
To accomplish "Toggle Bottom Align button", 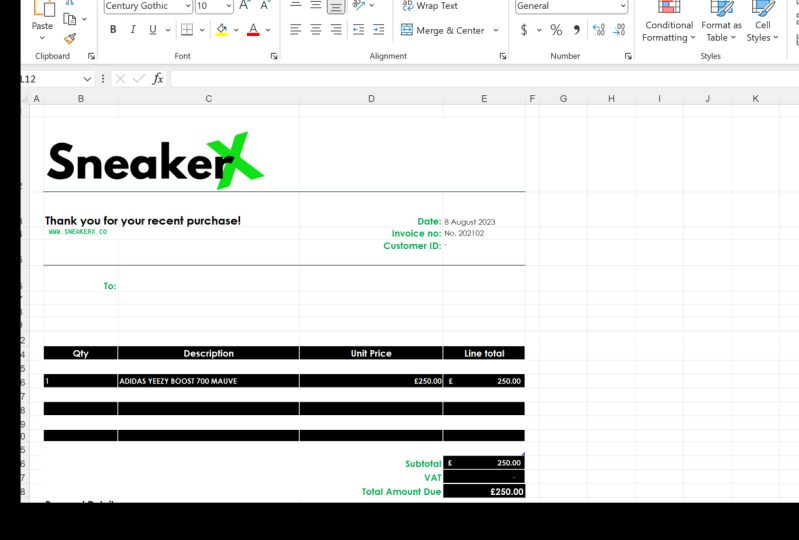I will click(336, 6).
